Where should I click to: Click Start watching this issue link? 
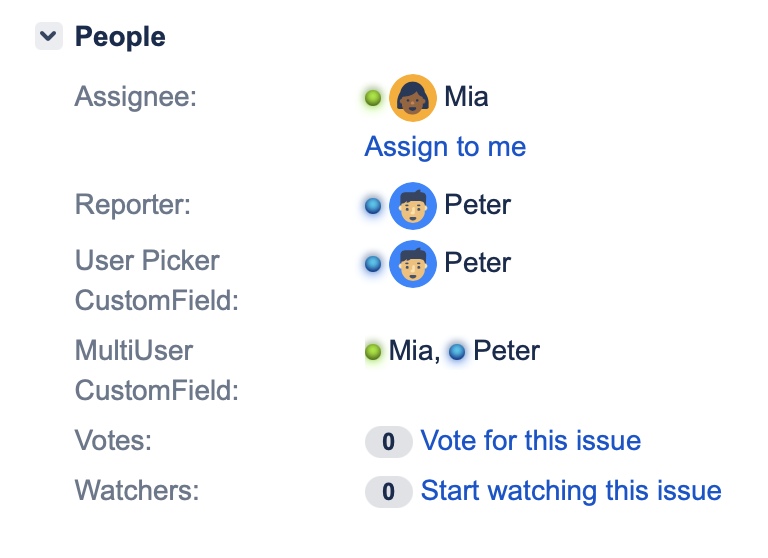[570, 491]
